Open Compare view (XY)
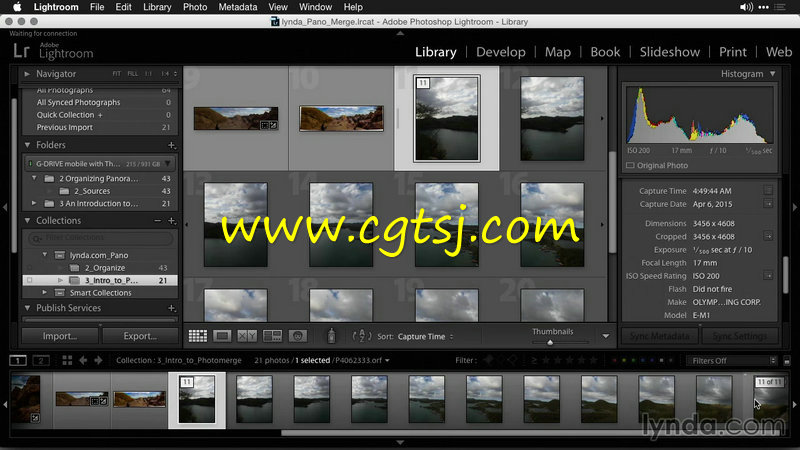800x450 pixels. pos(247,336)
